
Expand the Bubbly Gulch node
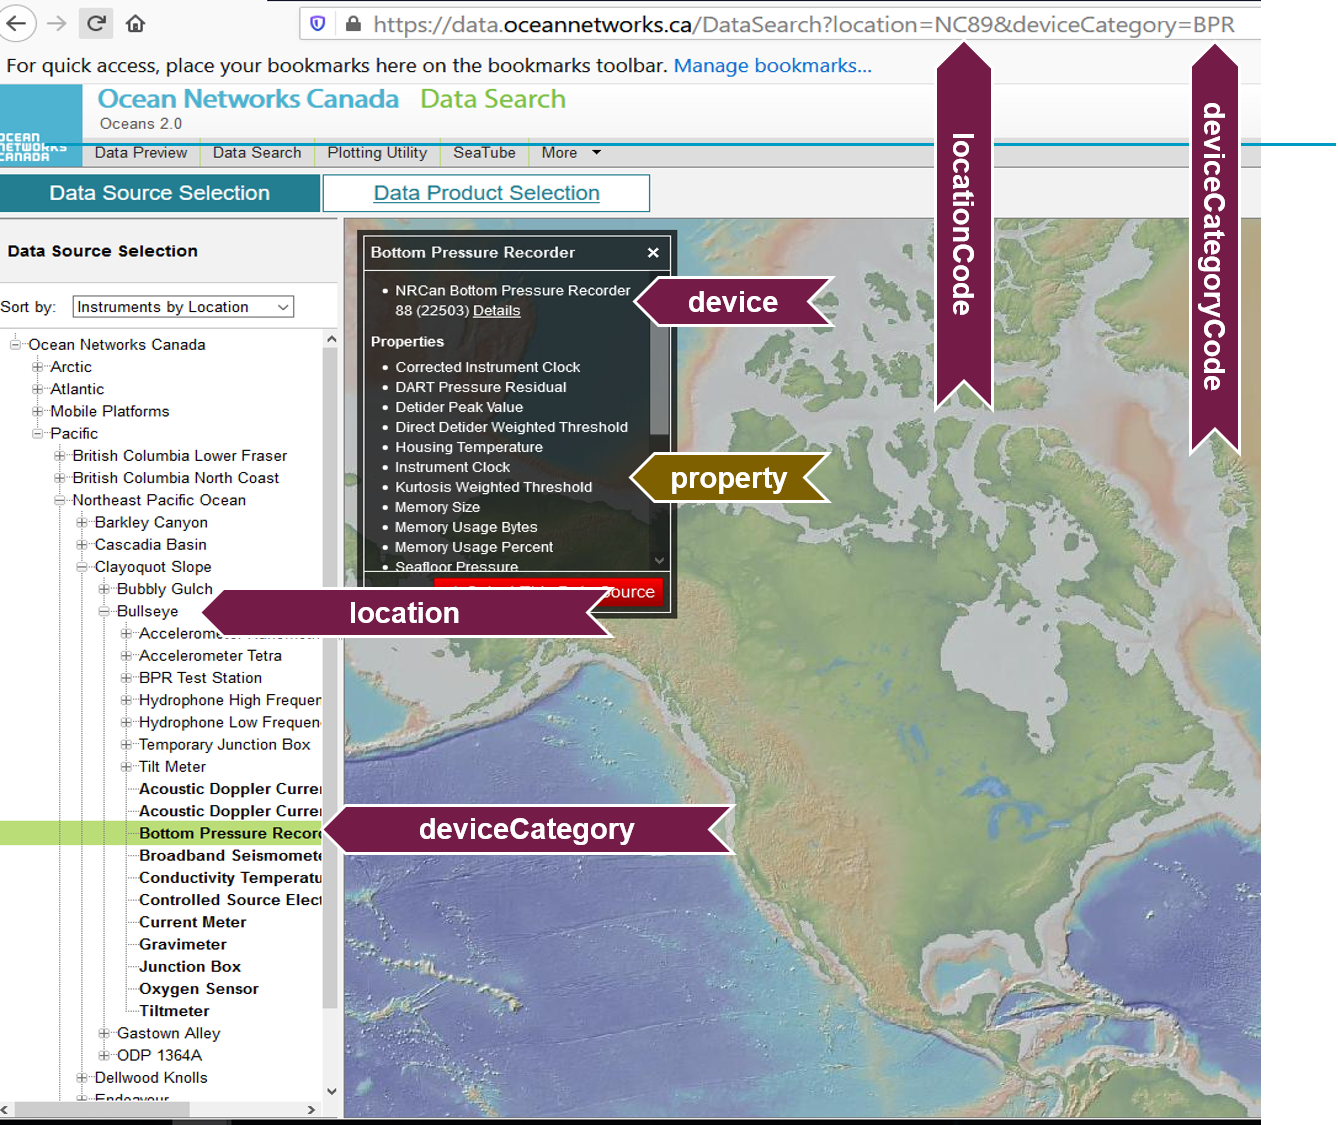click(104, 589)
